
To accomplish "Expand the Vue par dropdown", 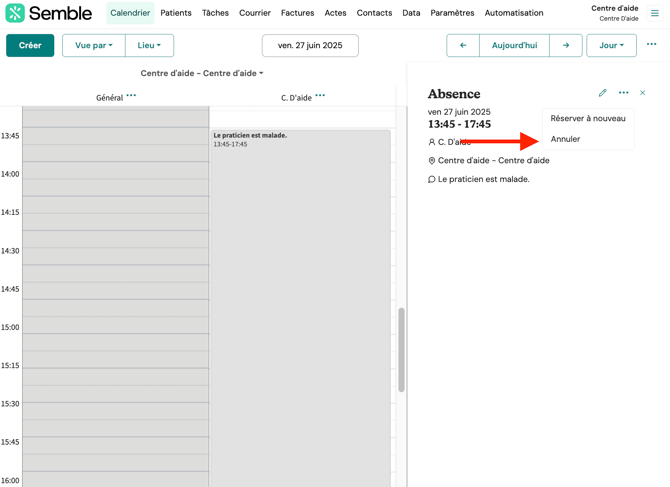I will [x=94, y=45].
